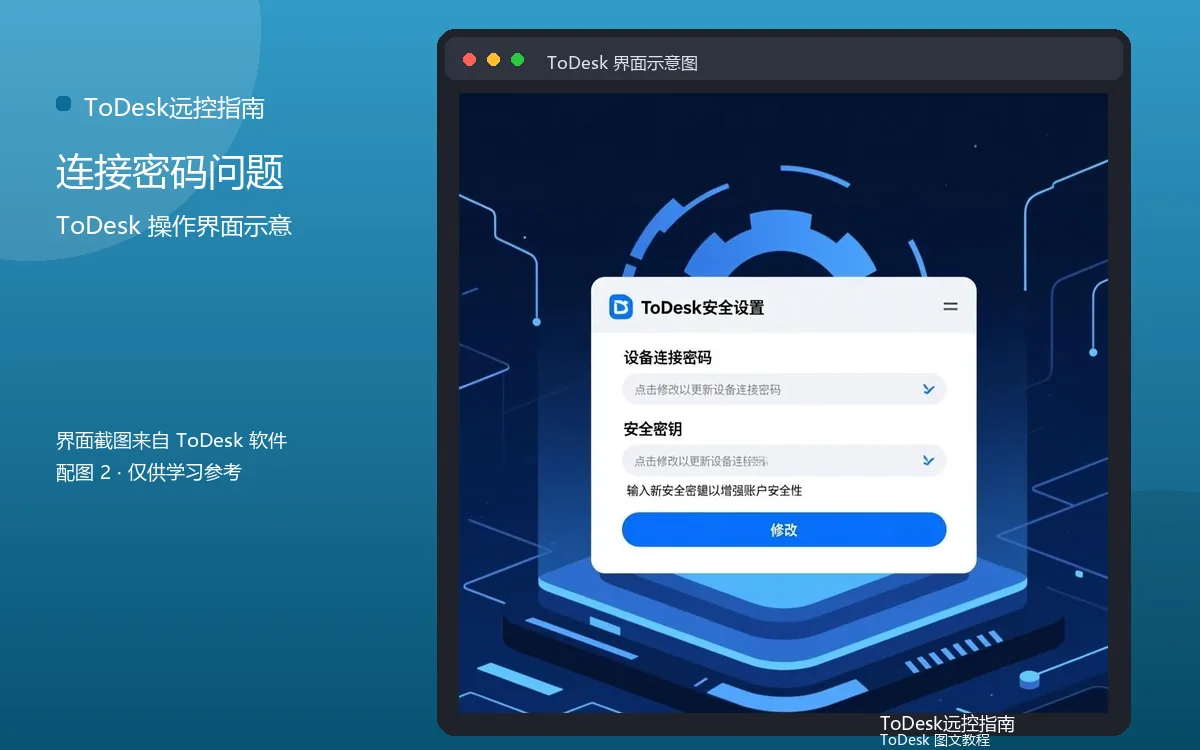The image size is (1200, 750).
Task: Click the green maximize window button
Action: click(x=517, y=60)
